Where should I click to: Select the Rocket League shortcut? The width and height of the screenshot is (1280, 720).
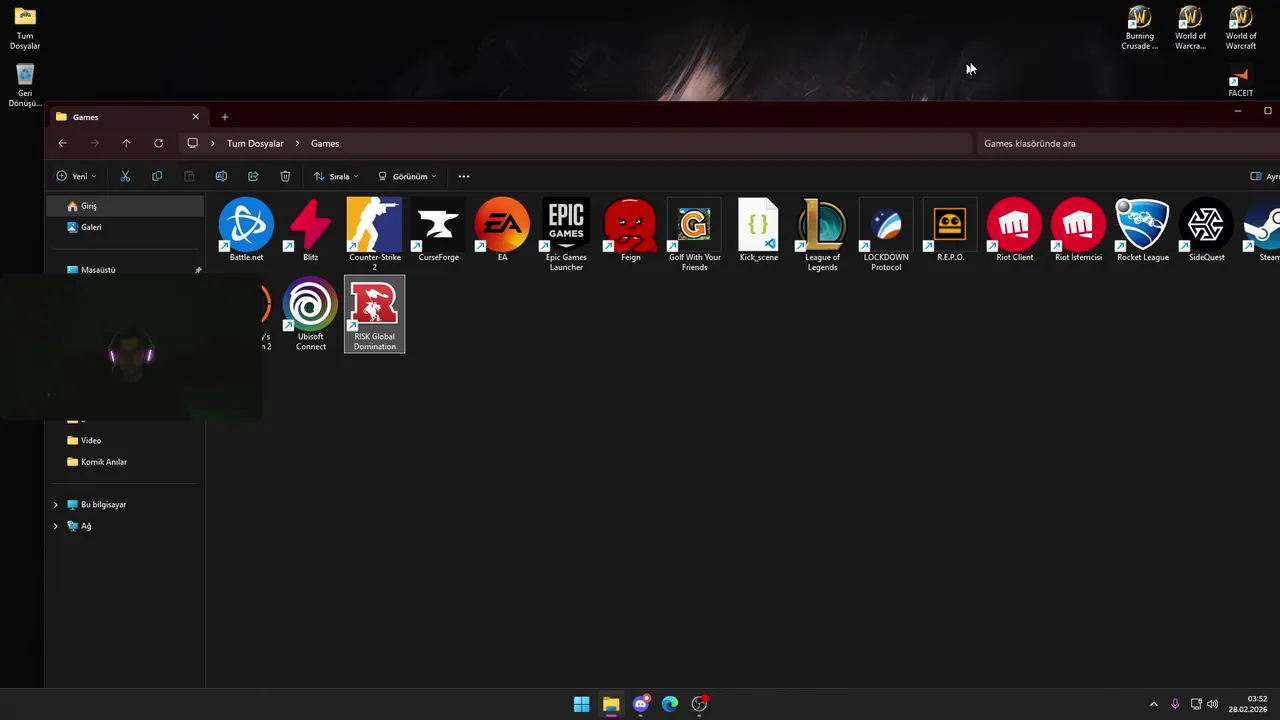coord(1142,231)
